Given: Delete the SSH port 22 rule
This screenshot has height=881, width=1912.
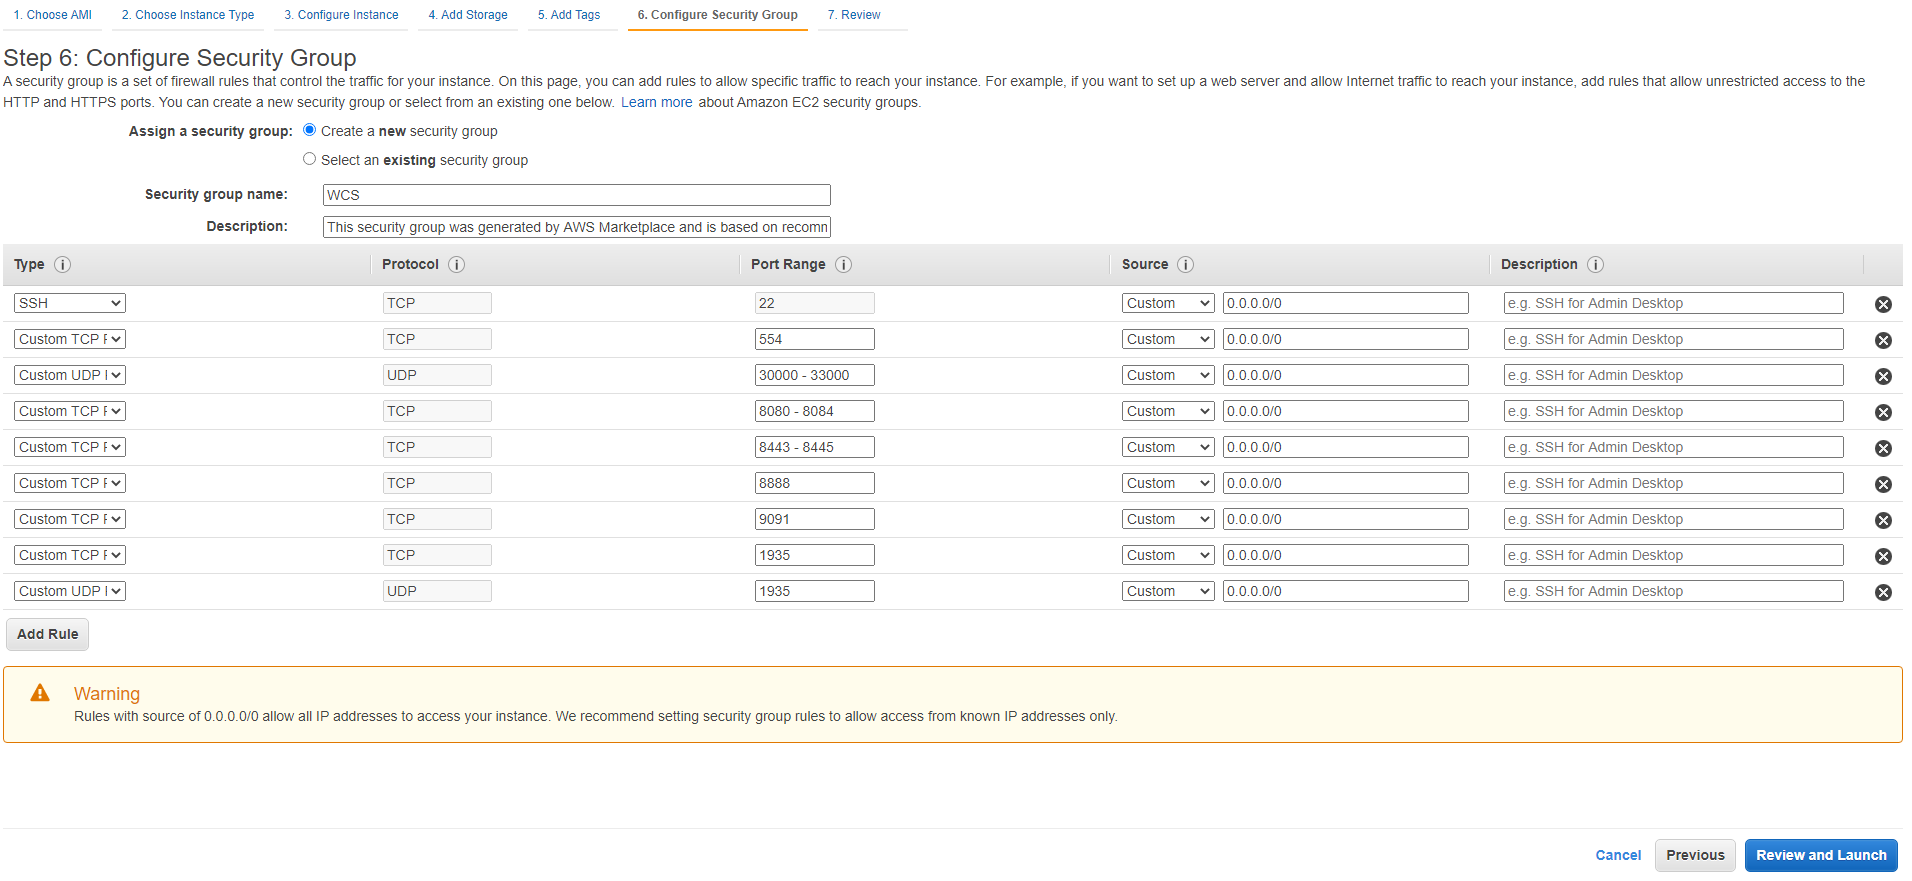Looking at the screenshot, I should pyautogui.click(x=1882, y=304).
